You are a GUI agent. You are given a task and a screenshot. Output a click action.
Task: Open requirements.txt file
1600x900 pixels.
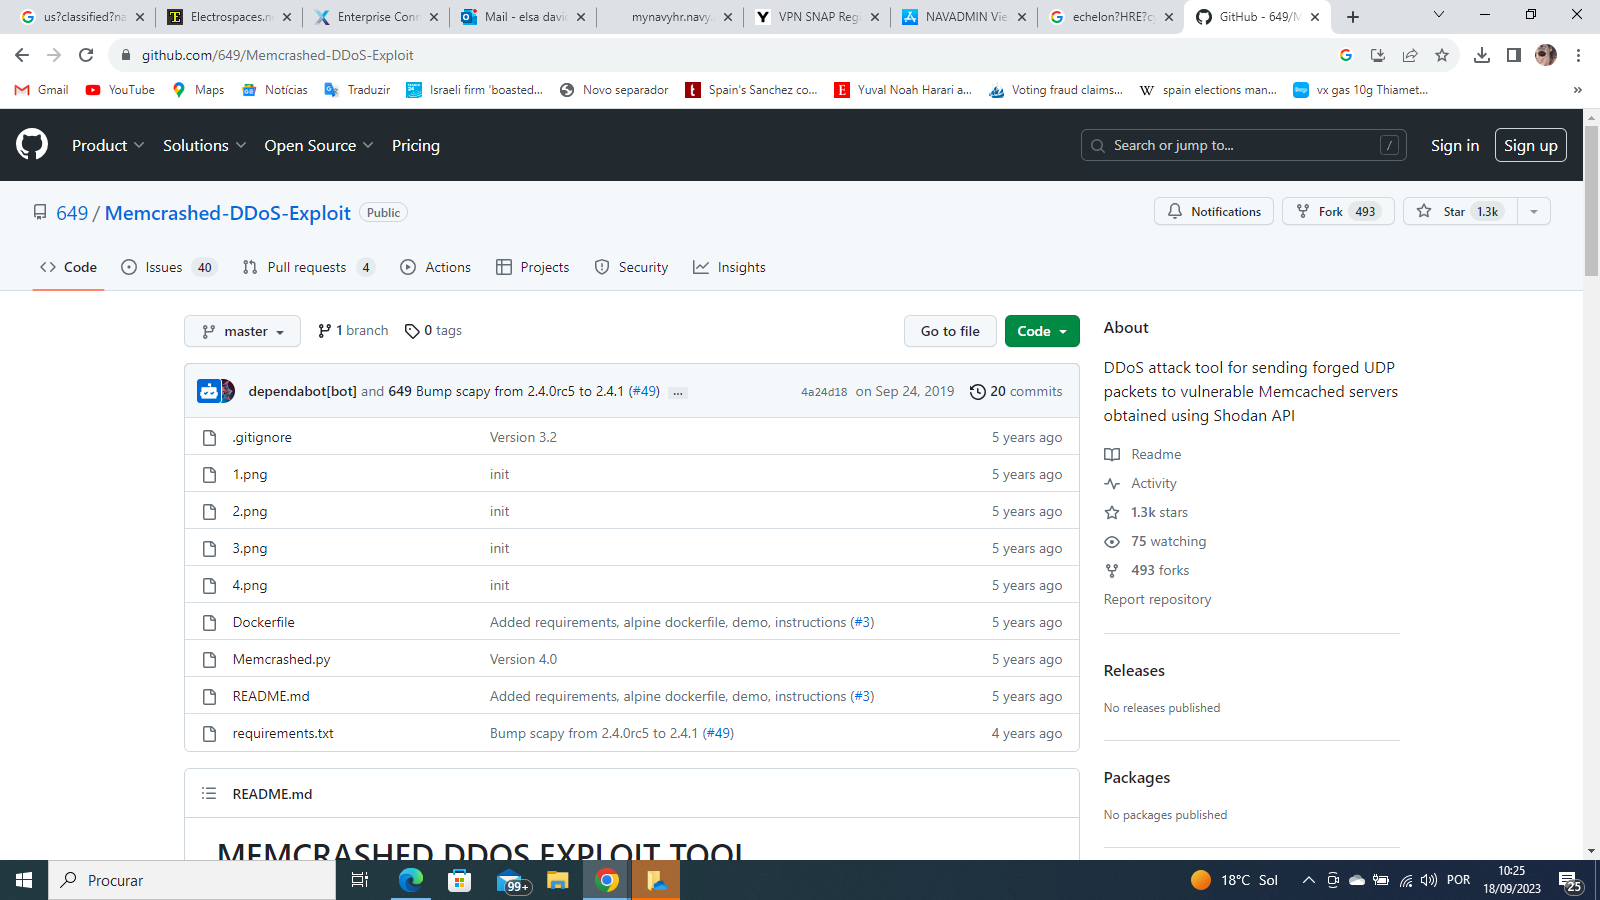[283, 733]
